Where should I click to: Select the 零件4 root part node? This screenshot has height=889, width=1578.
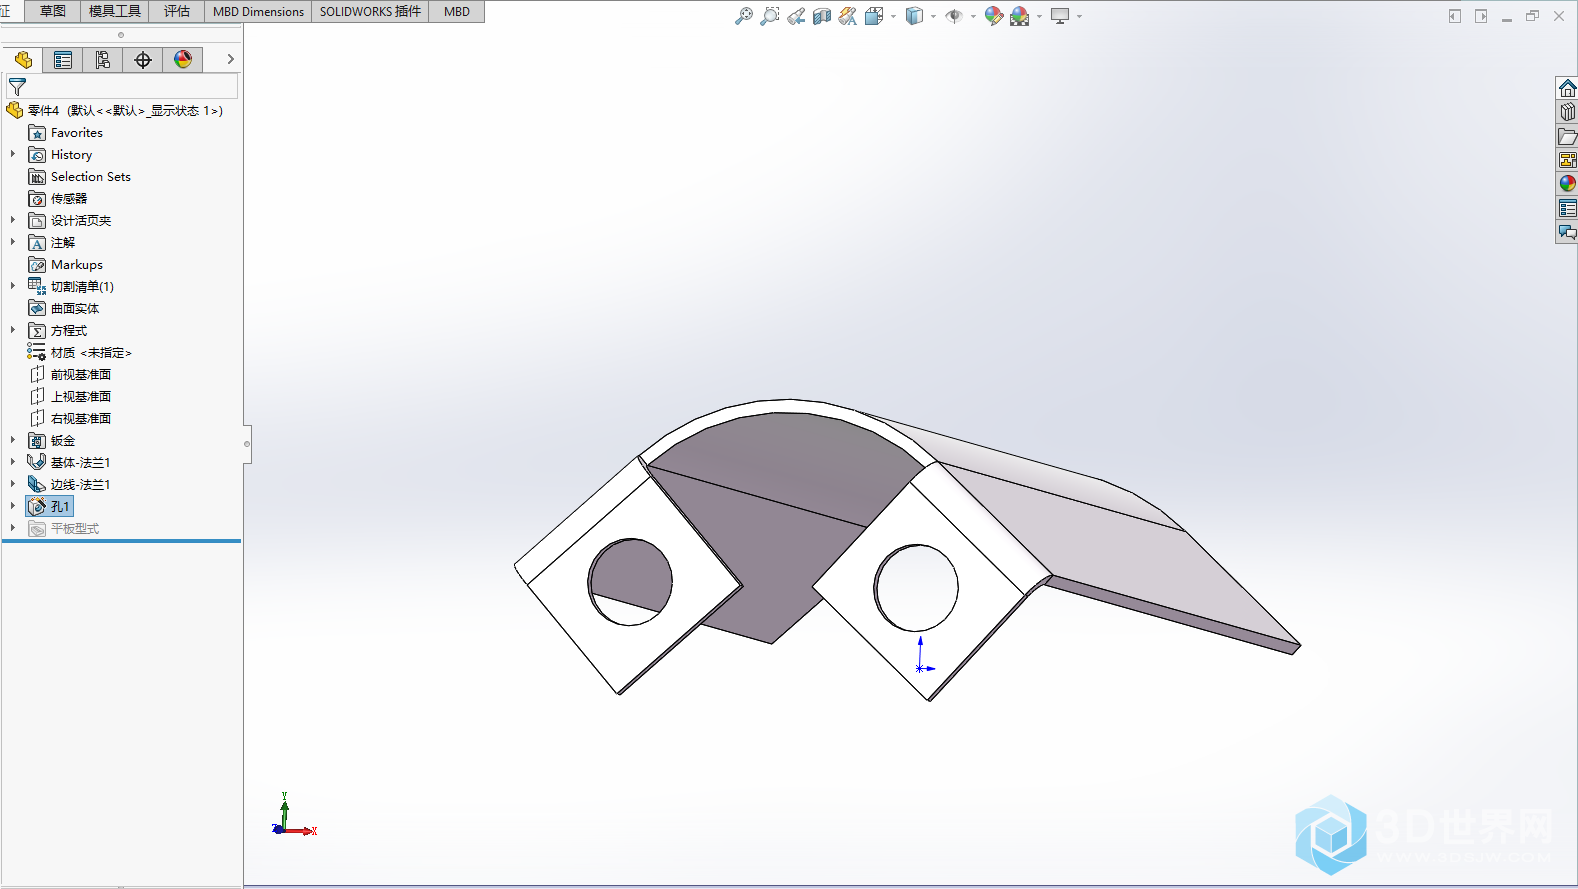tap(115, 110)
